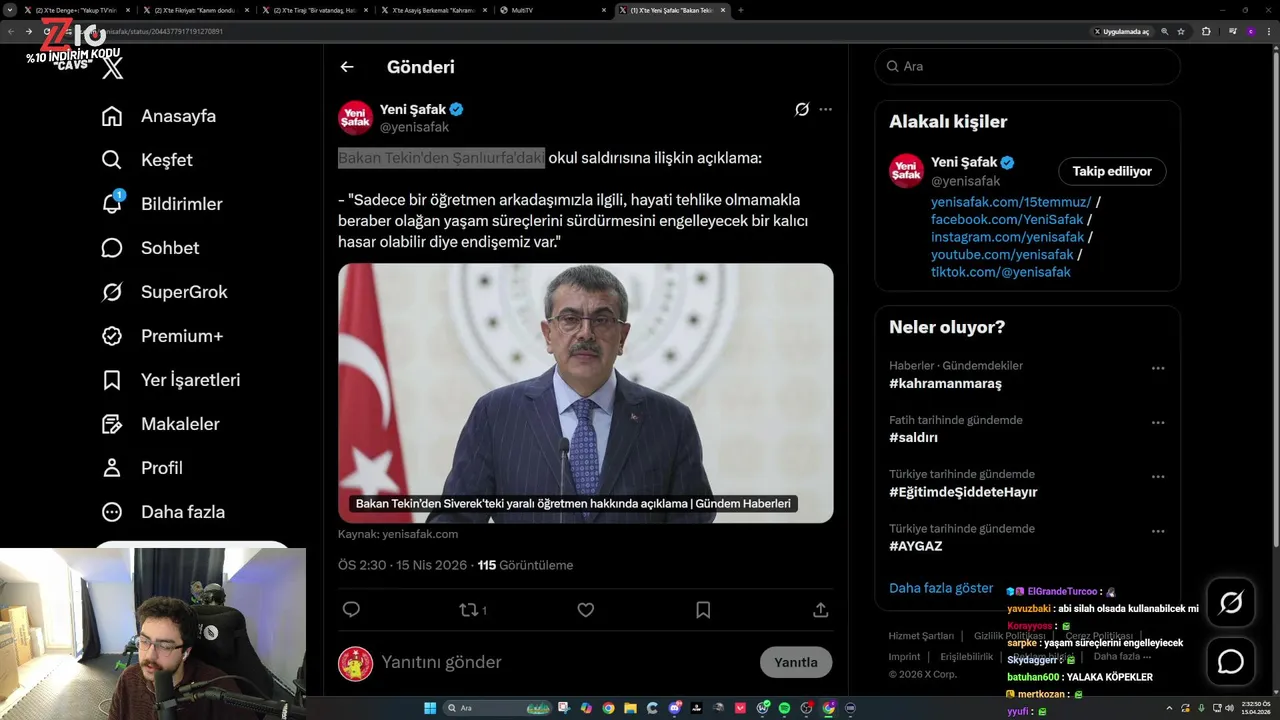Click share icon under the post
The width and height of the screenshot is (1280, 720).
click(x=820, y=609)
